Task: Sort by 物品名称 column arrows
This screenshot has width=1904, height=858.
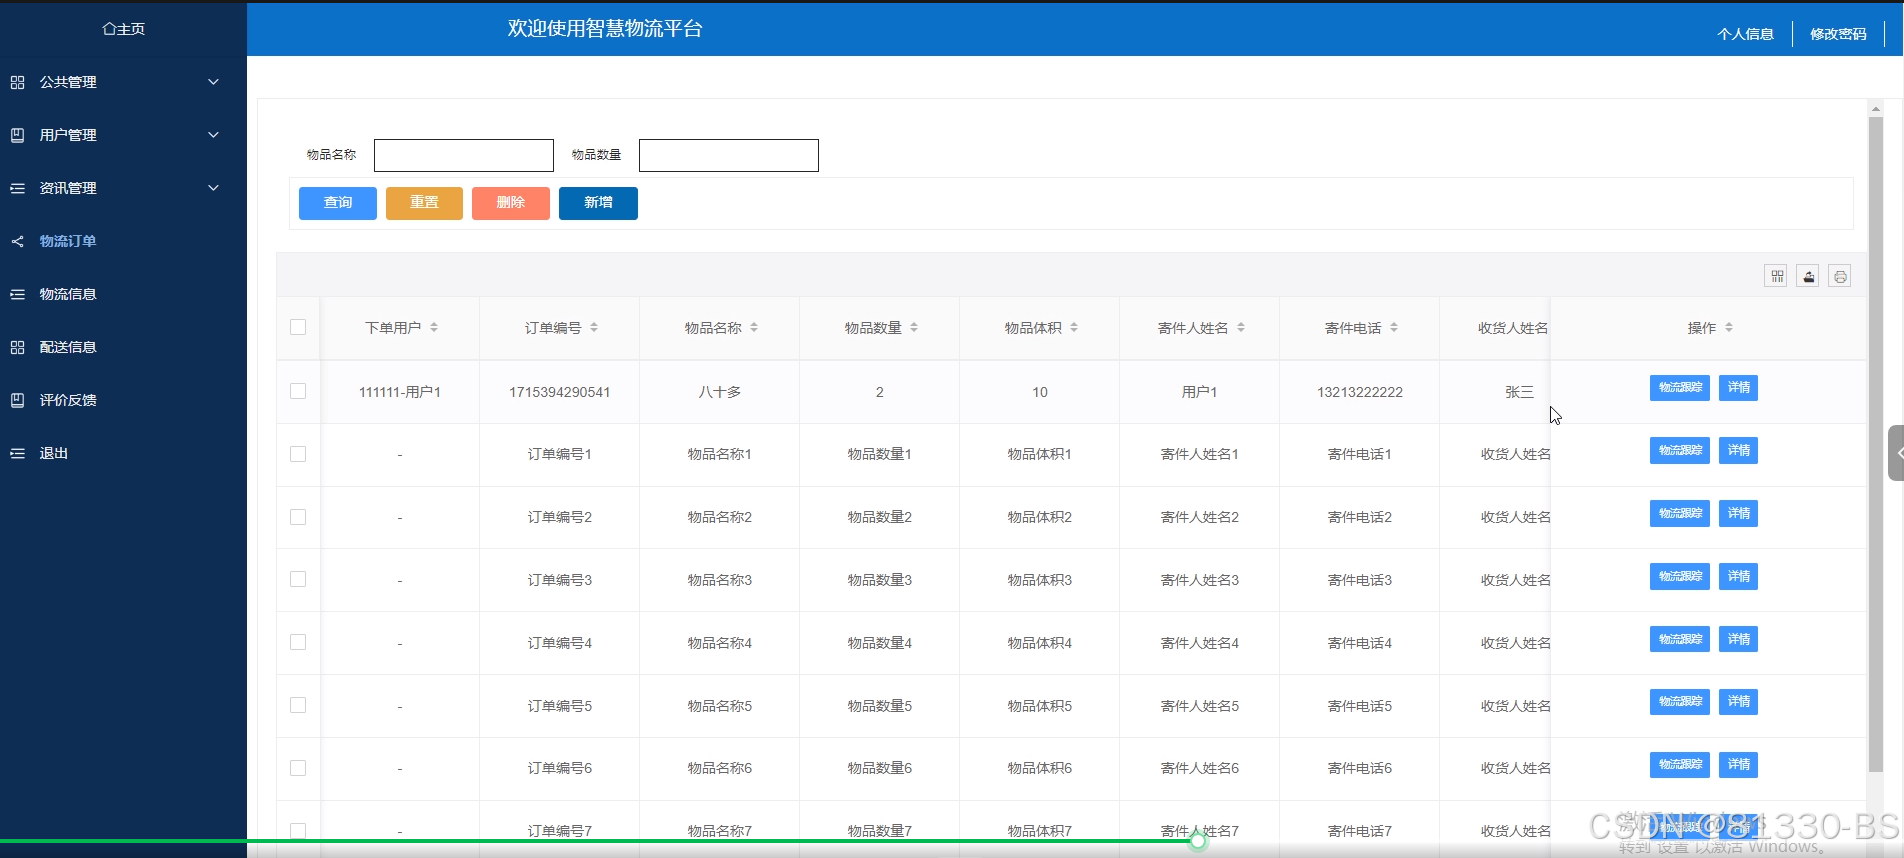Action: point(754,328)
